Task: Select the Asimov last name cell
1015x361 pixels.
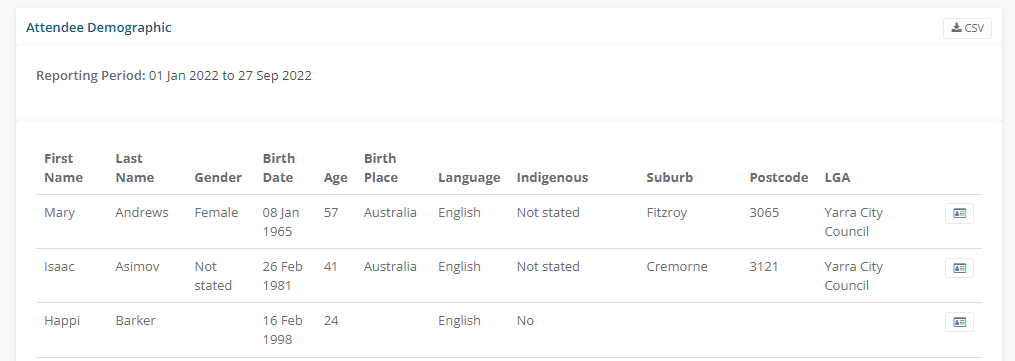Action: click(x=137, y=267)
